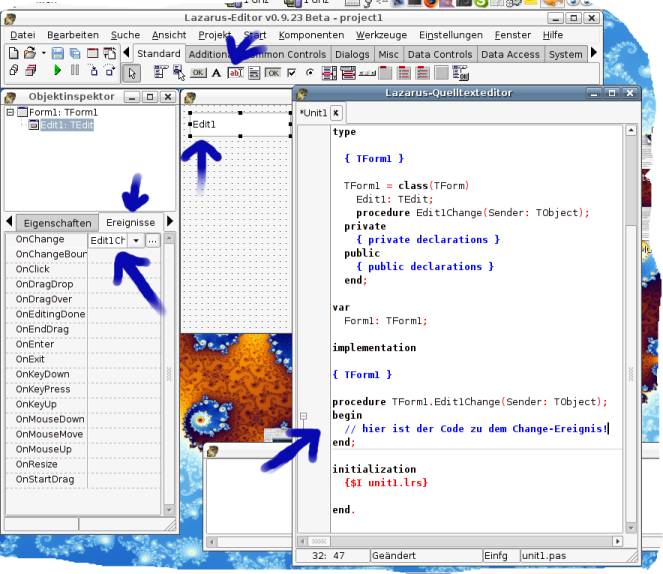Screen dimensions: 663x574
Task: Open the recent files dropdown beside Open
Action: [44, 53]
